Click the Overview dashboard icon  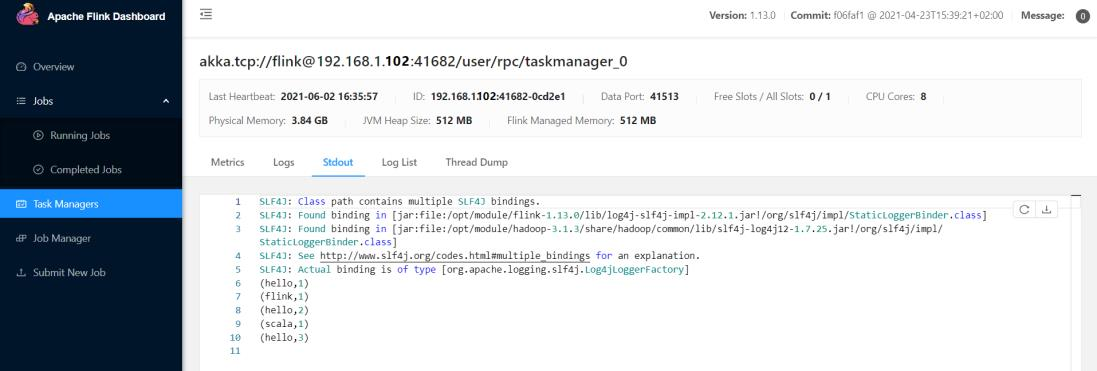coord(21,67)
